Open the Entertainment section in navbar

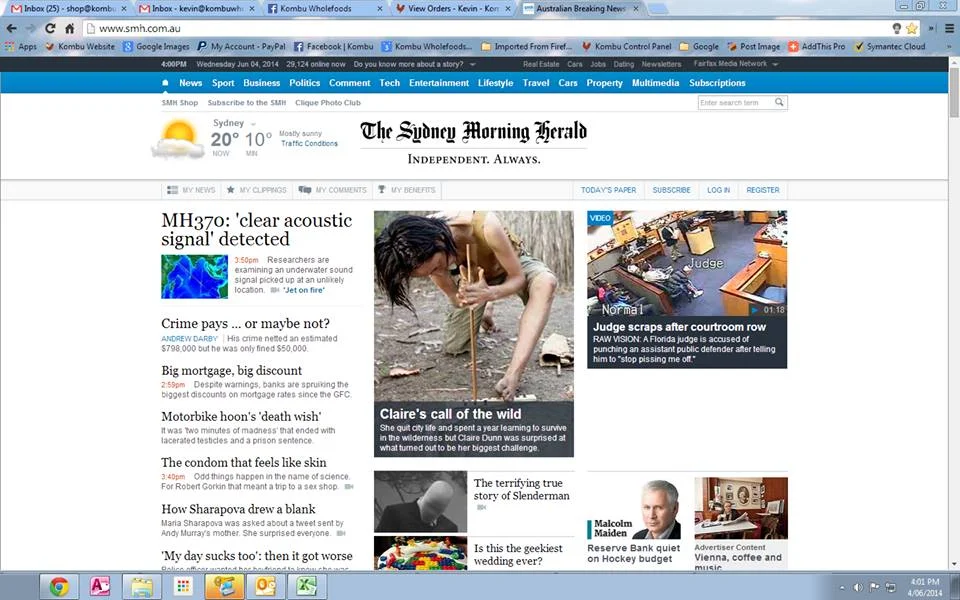coord(439,83)
